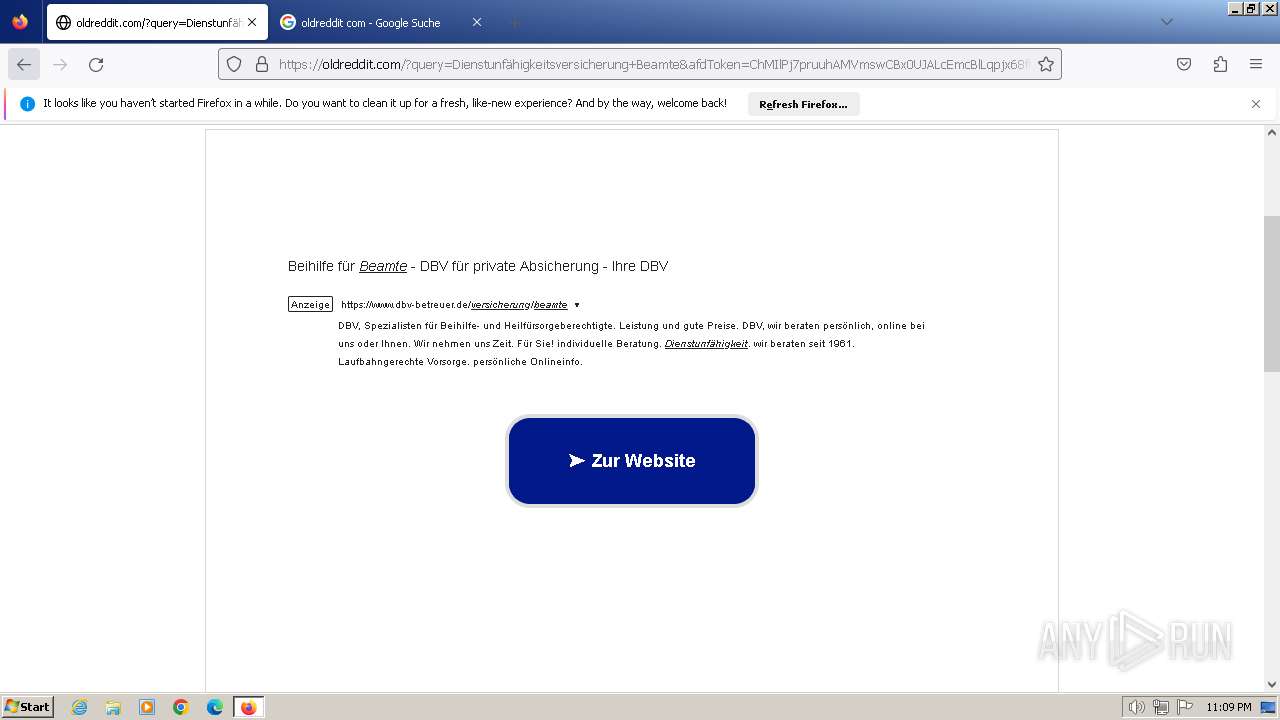Click the site security padlock icon
This screenshot has height=720, width=1280.
tap(262, 64)
